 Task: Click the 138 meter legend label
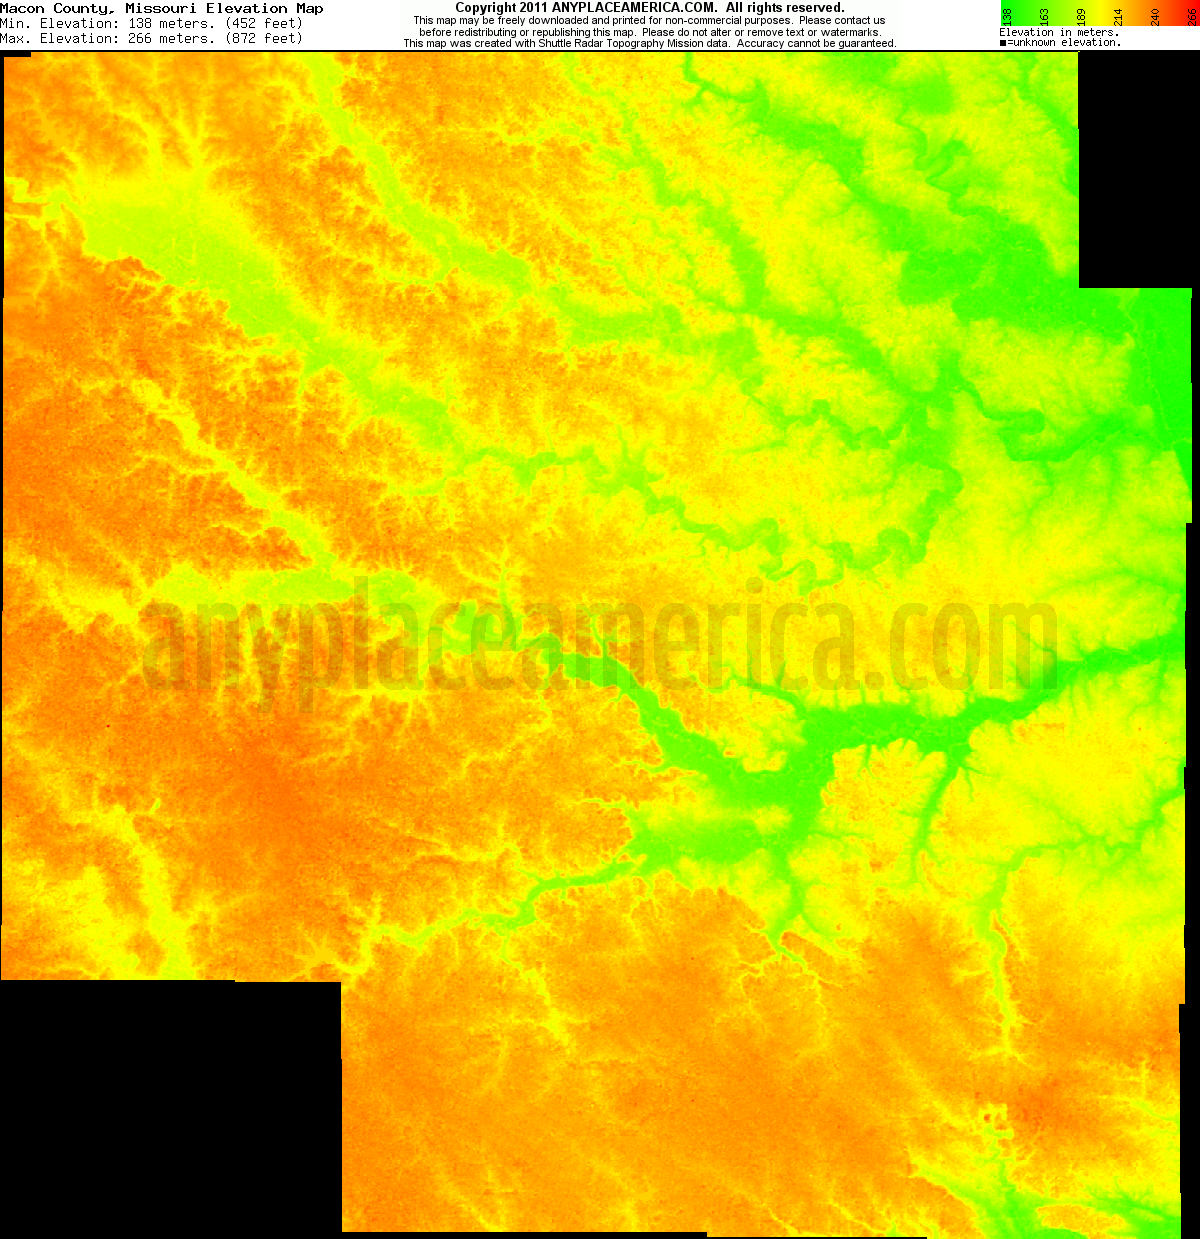1008,16
